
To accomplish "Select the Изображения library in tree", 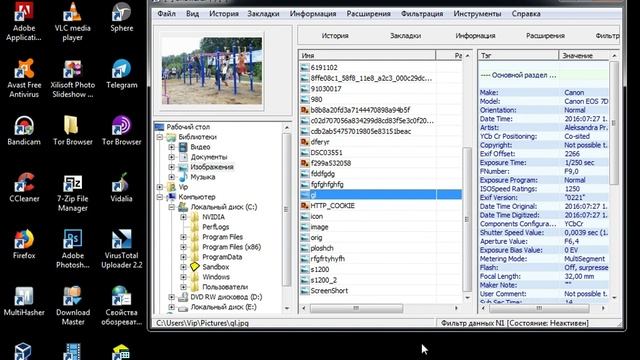I will pos(212,167).
